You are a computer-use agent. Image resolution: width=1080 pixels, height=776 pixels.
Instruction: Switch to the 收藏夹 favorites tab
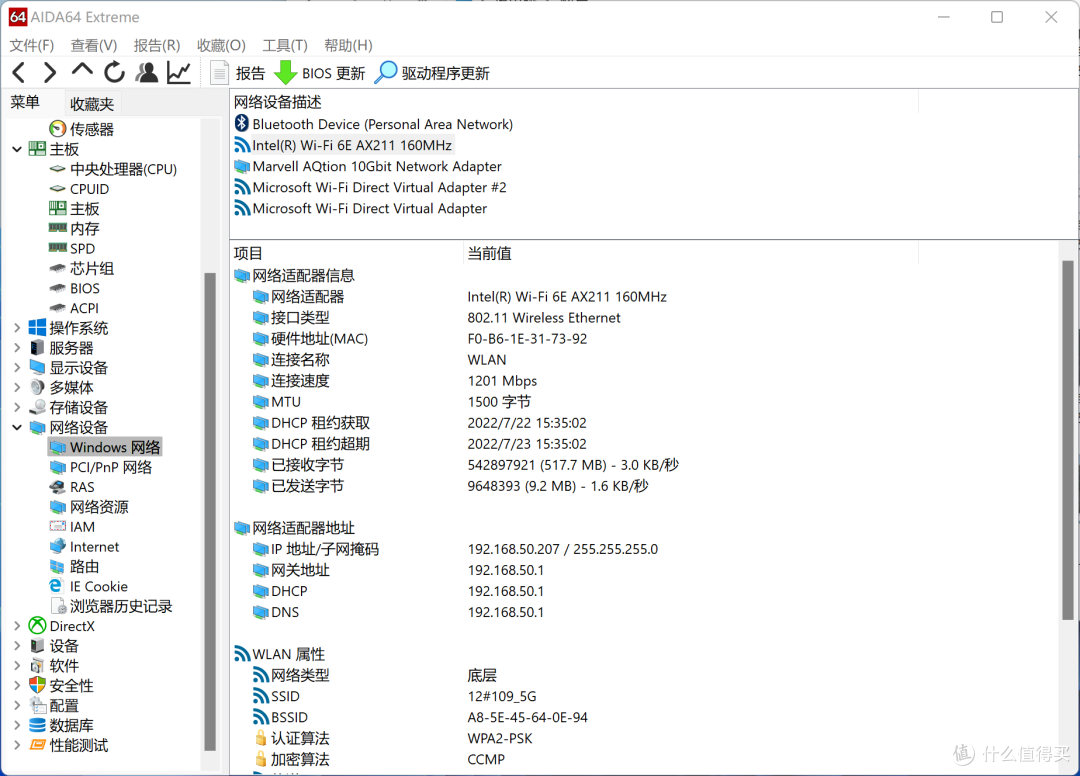pos(92,104)
